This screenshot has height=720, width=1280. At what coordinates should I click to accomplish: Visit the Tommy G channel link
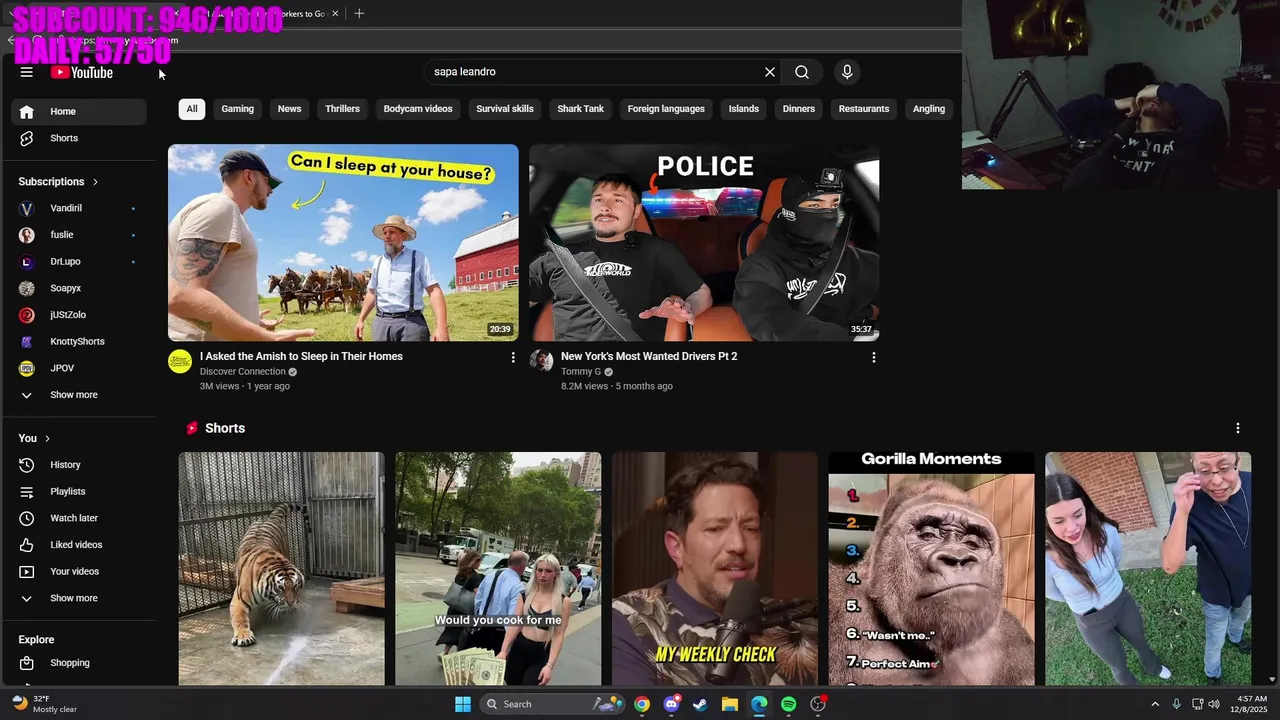click(x=581, y=372)
